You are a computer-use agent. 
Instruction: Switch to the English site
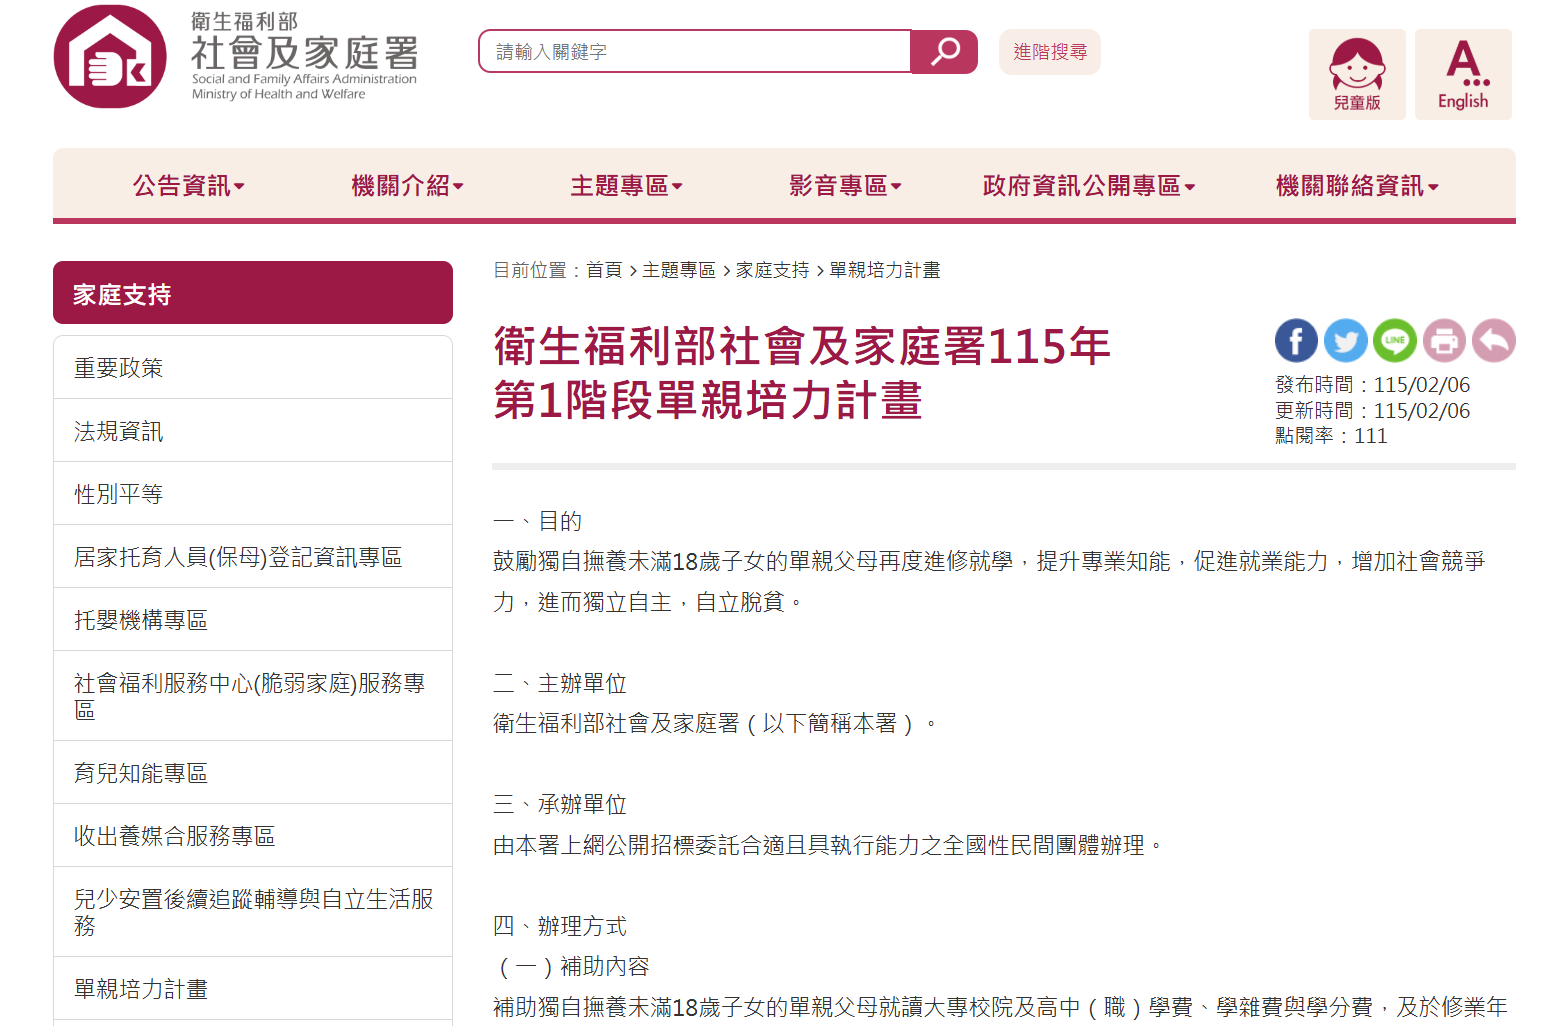[1462, 75]
